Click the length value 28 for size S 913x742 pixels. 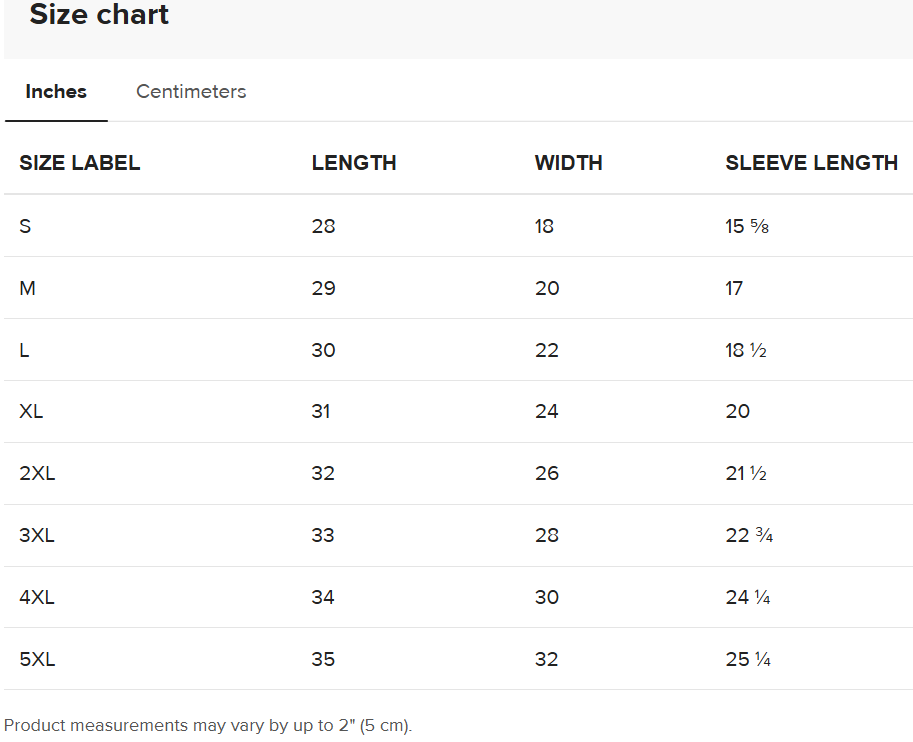(x=323, y=226)
